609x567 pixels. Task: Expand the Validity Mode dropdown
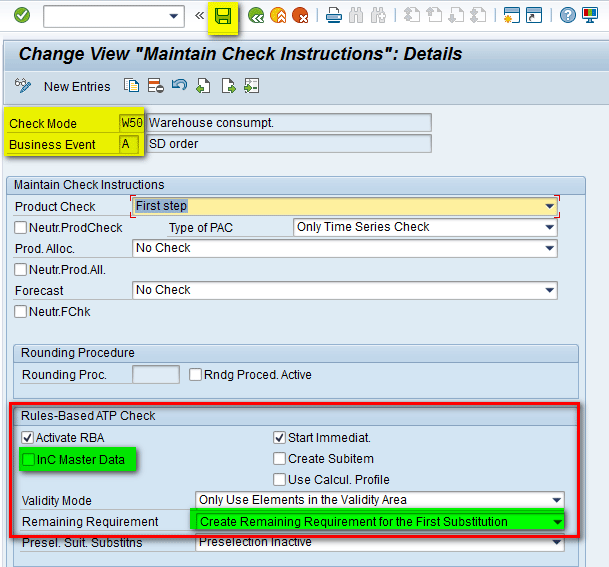(x=556, y=500)
